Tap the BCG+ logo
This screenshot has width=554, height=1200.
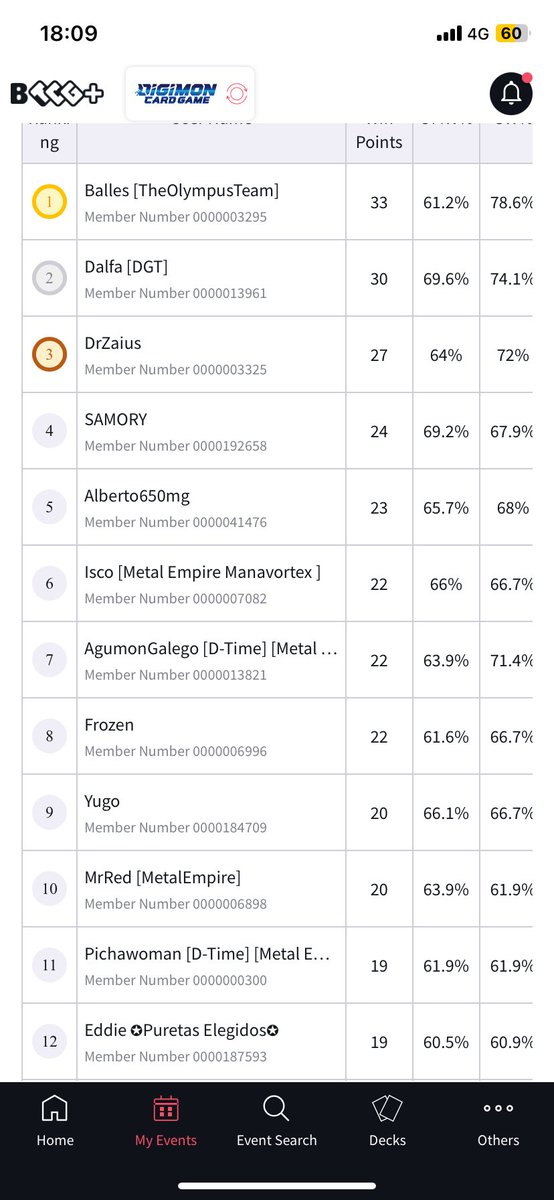[x=58, y=94]
